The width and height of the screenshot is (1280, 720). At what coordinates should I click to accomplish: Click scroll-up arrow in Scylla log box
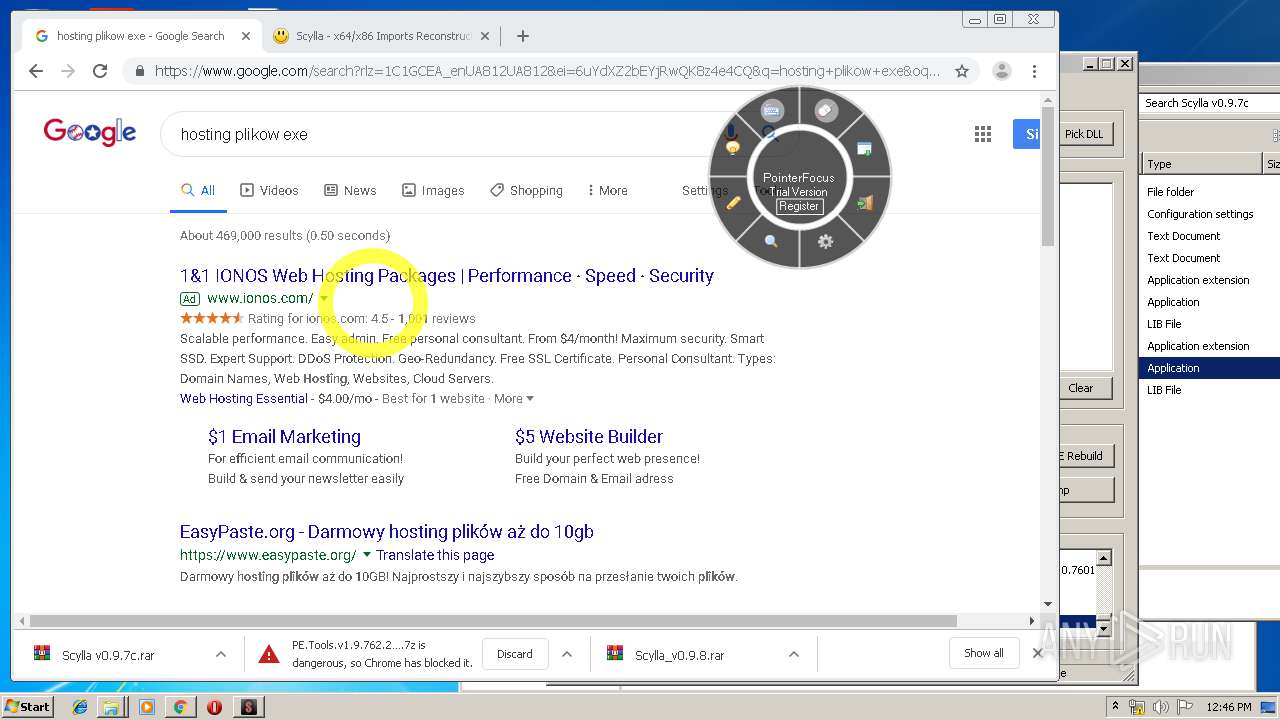pyautogui.click(x=1104, y=558)
